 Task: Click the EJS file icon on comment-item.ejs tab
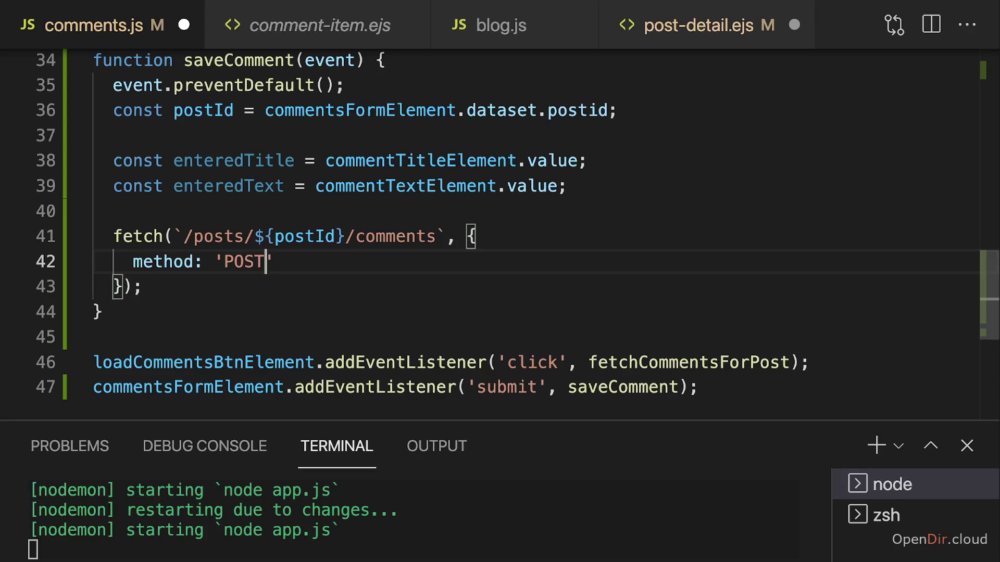point(233,24)
